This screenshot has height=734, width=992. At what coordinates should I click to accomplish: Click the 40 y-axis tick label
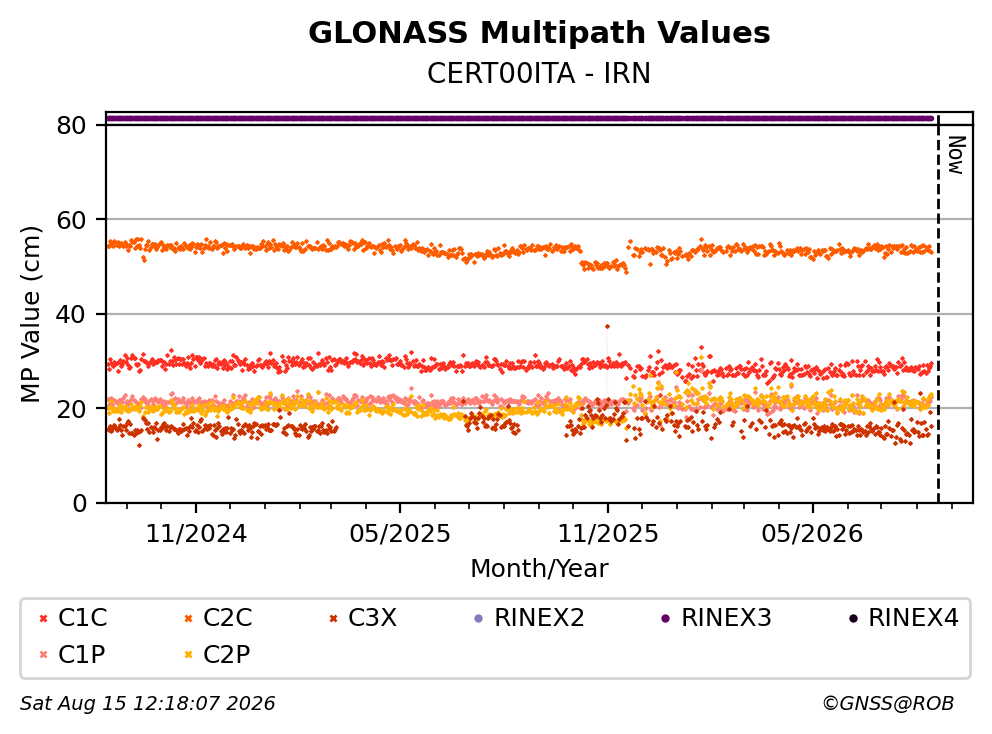[71, 314]
